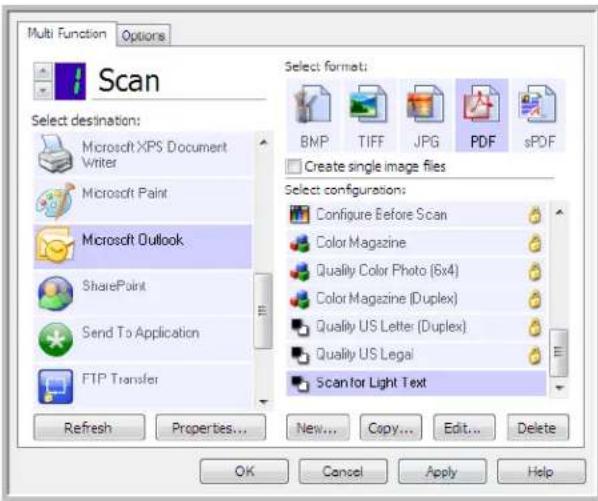Confirm with the OK button
Screen dimensions: 598x501
pos(244,471)
